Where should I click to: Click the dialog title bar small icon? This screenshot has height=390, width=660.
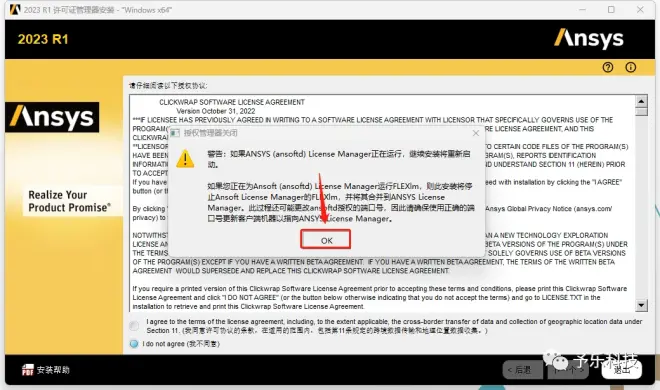click(175, 133)
